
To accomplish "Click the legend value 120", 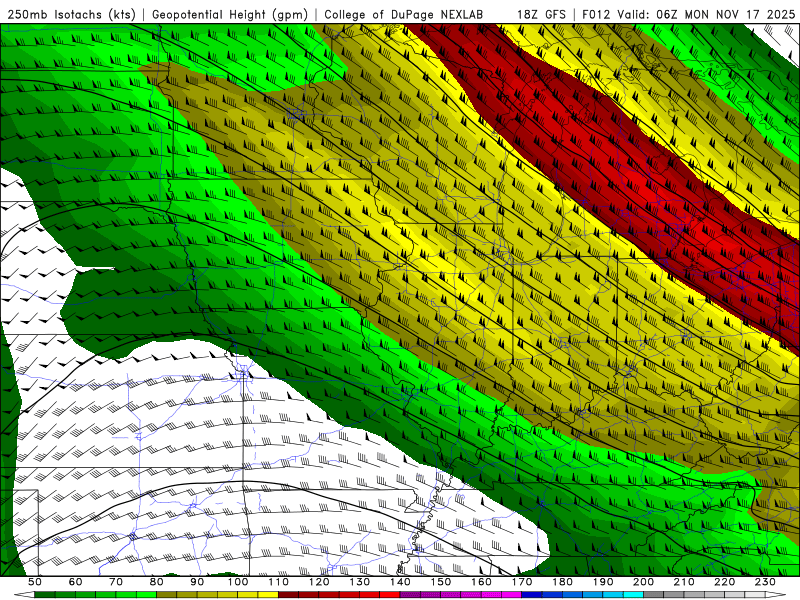I will coord(319,582).
